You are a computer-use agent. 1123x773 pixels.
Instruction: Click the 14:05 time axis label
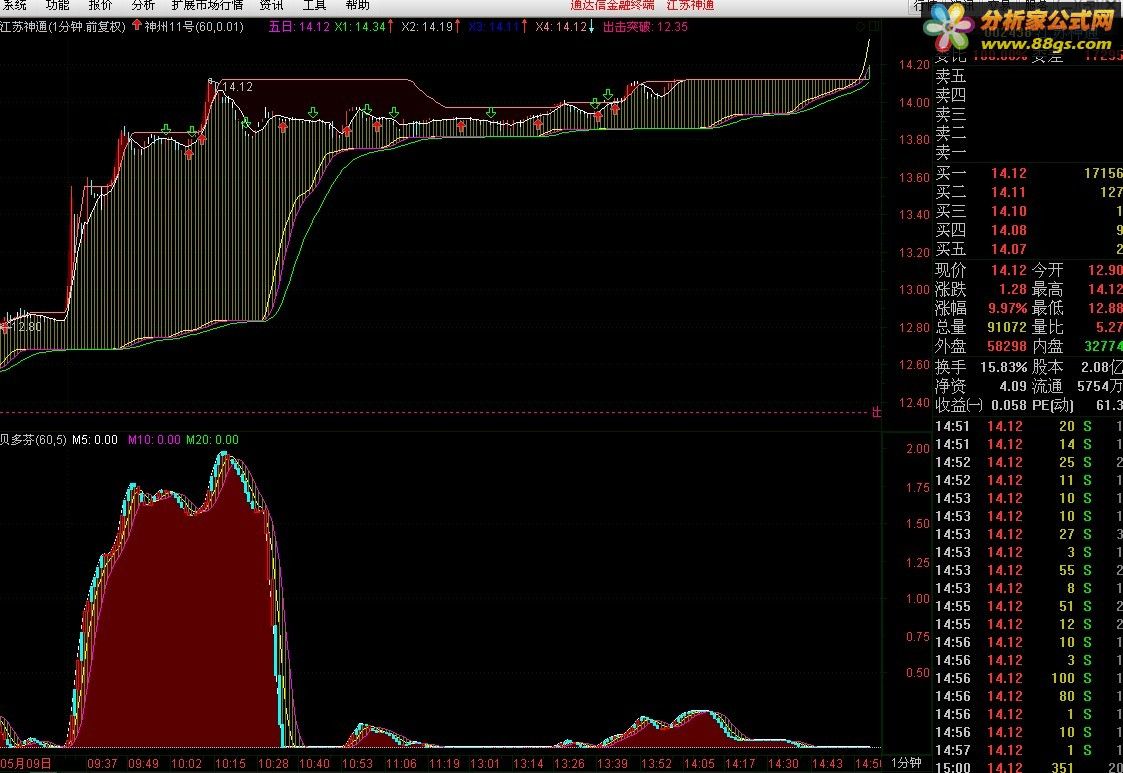tap(699, 764)
